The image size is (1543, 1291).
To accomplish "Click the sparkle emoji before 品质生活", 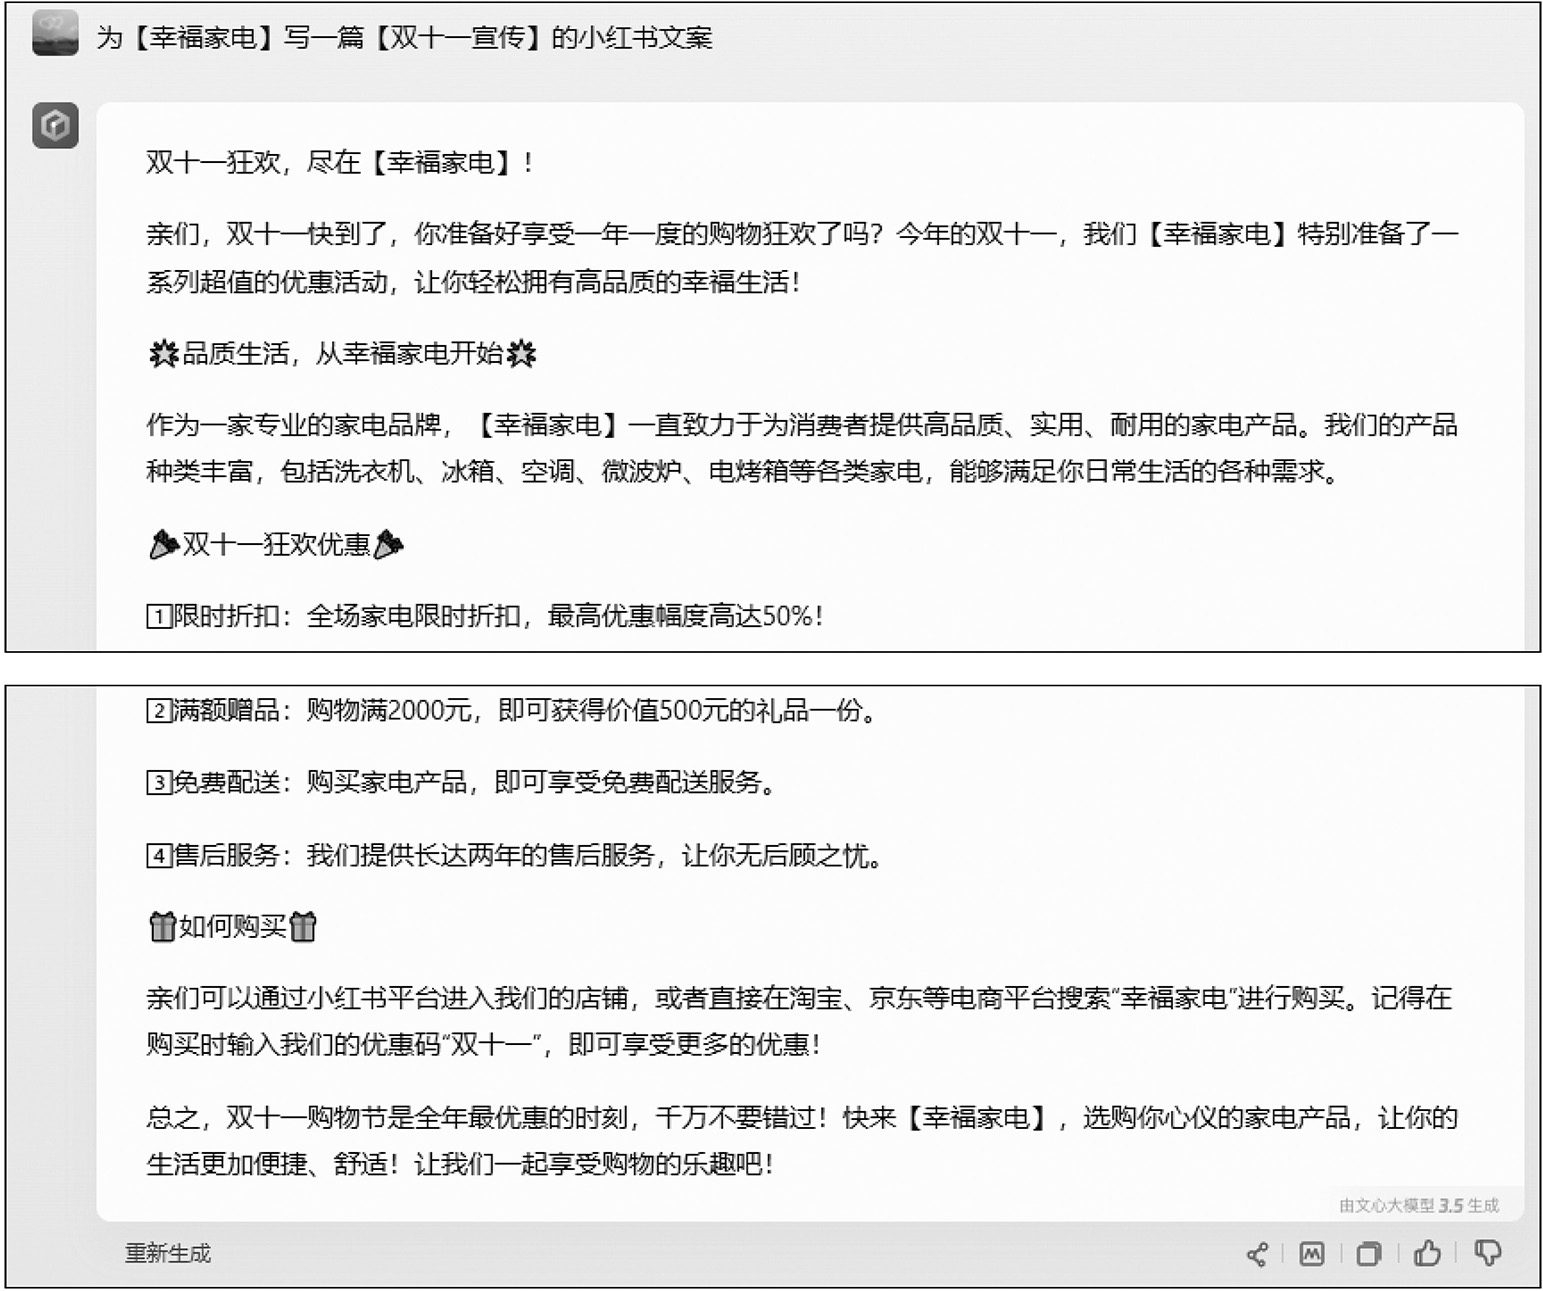I will click(x=162, y=354).
